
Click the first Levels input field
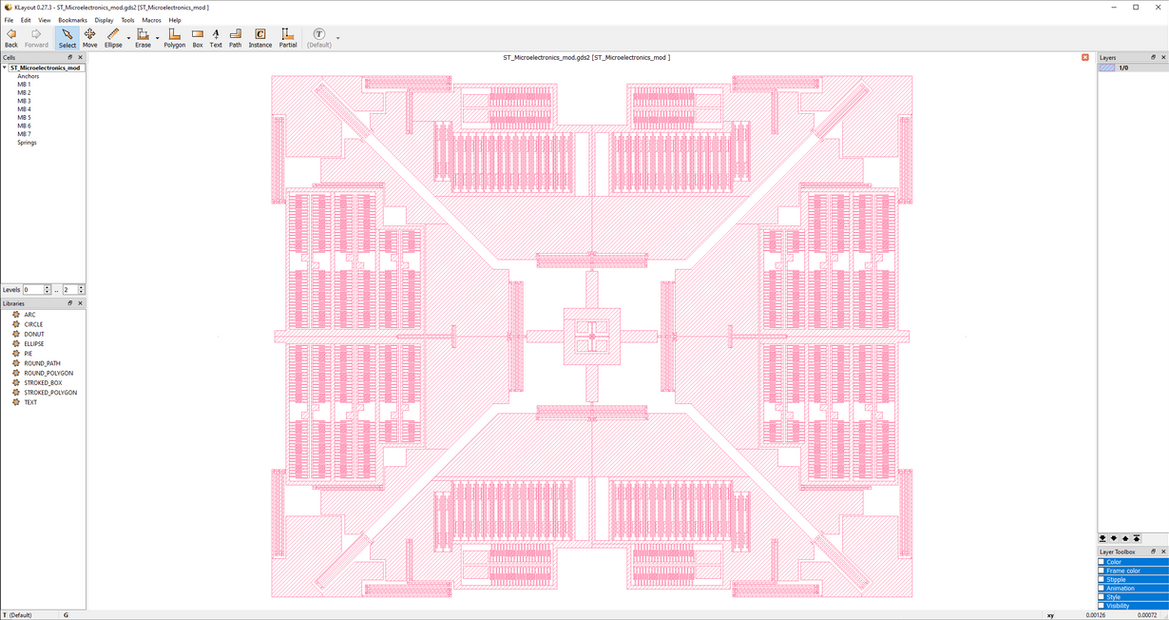click(34, 290)
